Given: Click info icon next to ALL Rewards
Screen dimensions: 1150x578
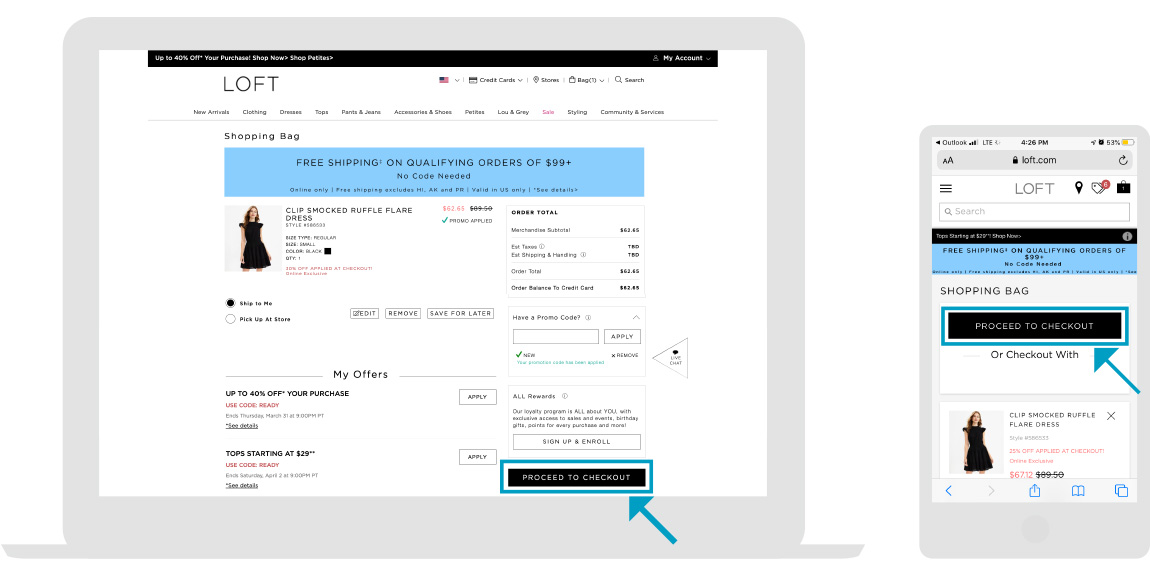Looking at the screenshot, I should pyautogui.click(x=565, y=396).
